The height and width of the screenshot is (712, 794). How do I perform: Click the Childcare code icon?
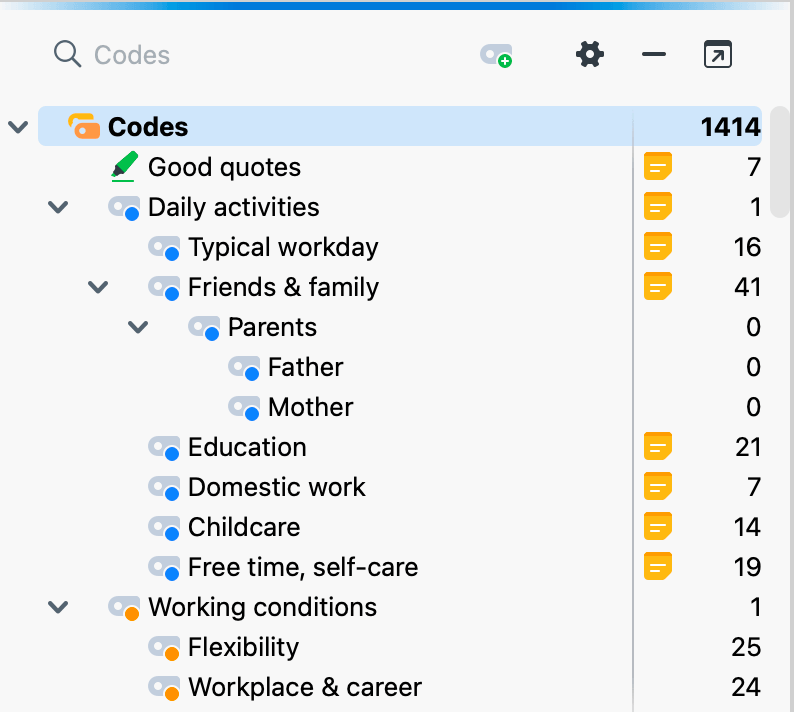[x=164, y=528]
